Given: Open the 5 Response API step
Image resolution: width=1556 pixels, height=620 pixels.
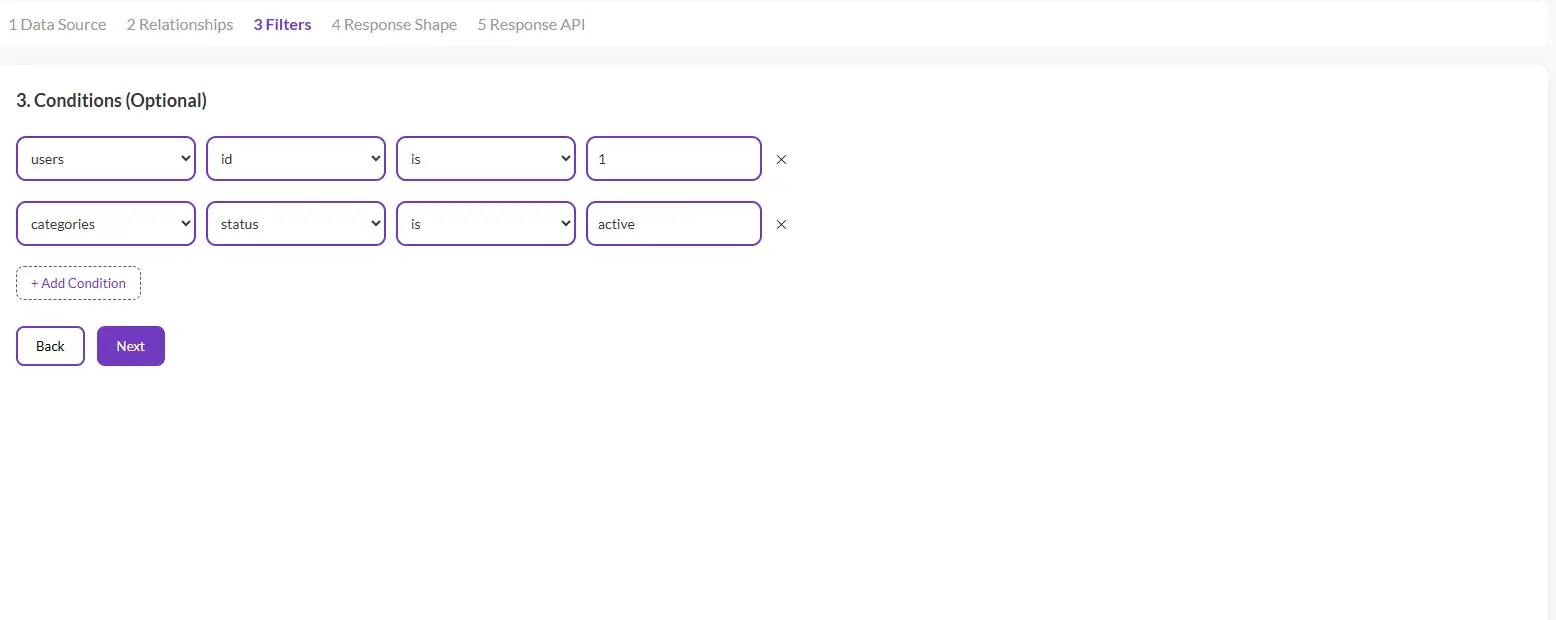Looking at the screenshot, I should coord(531,25).
